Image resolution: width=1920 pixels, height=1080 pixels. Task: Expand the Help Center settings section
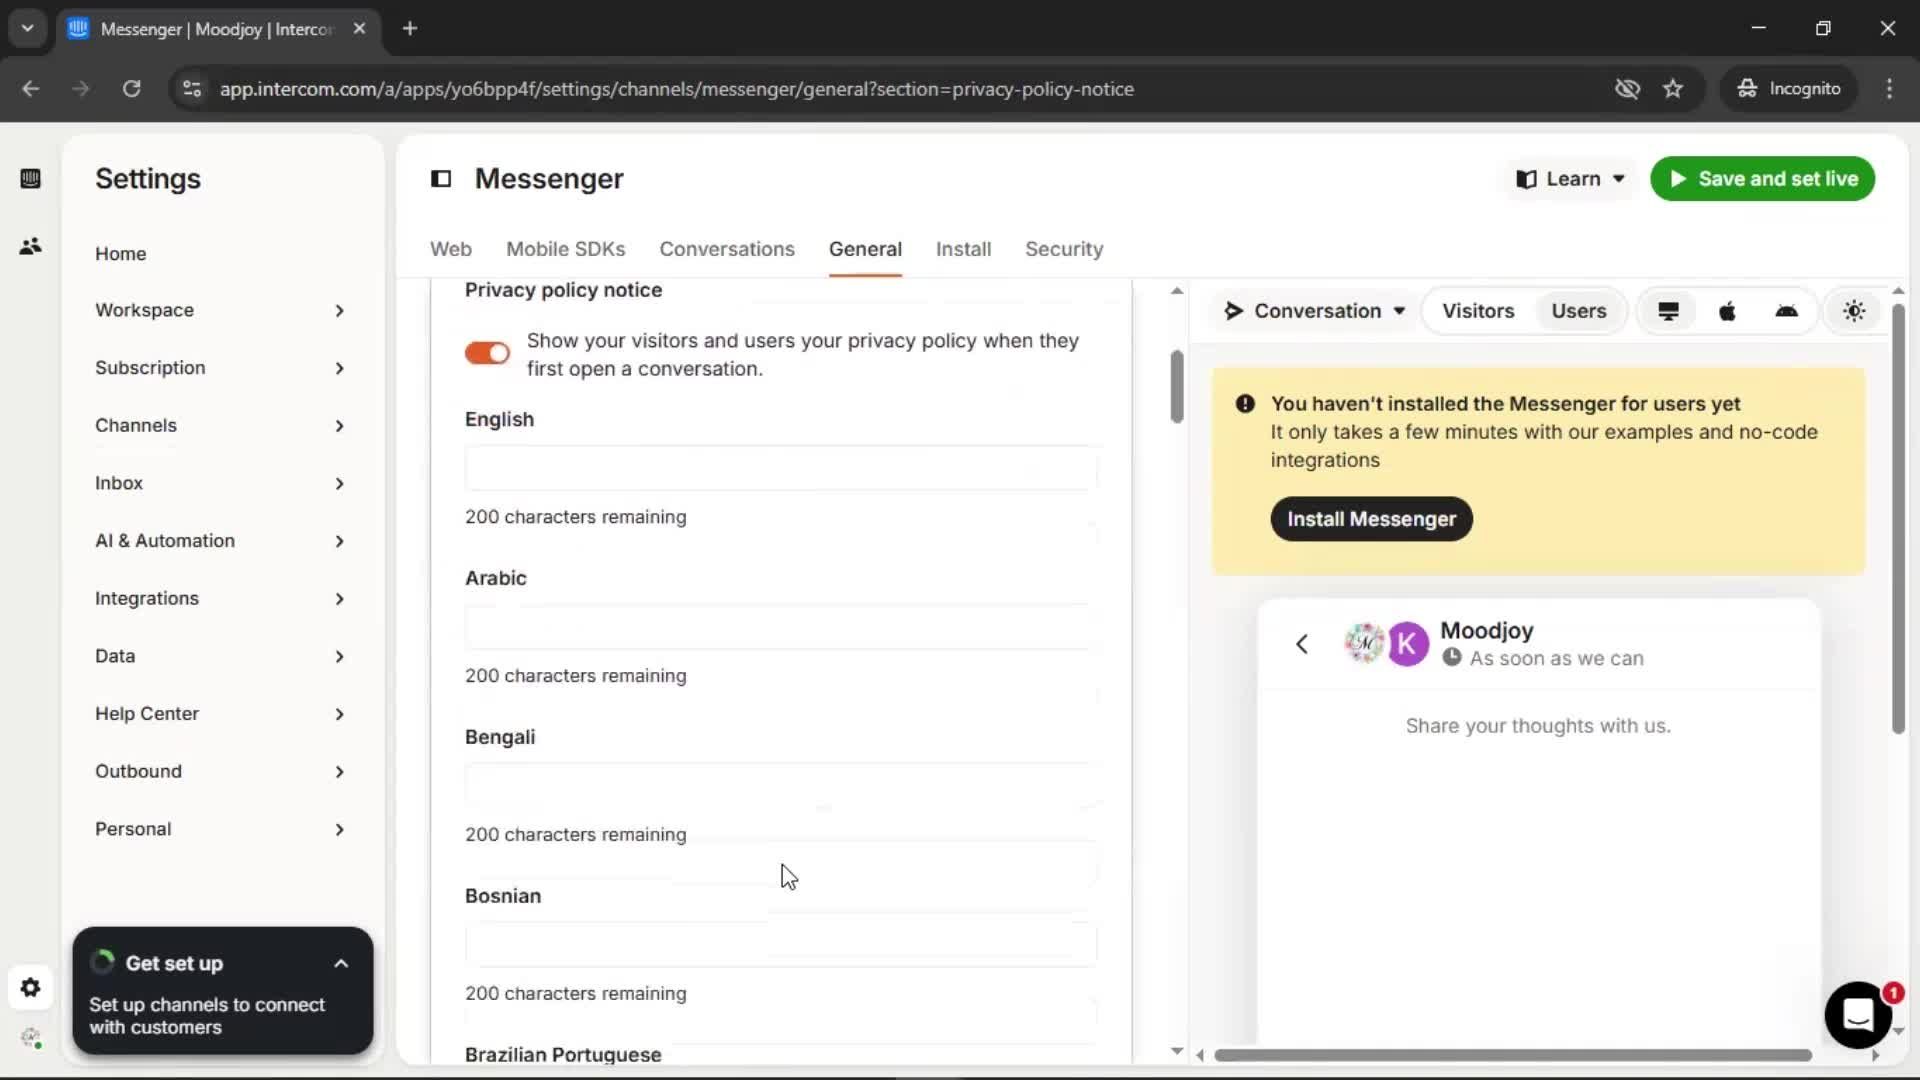220,714
